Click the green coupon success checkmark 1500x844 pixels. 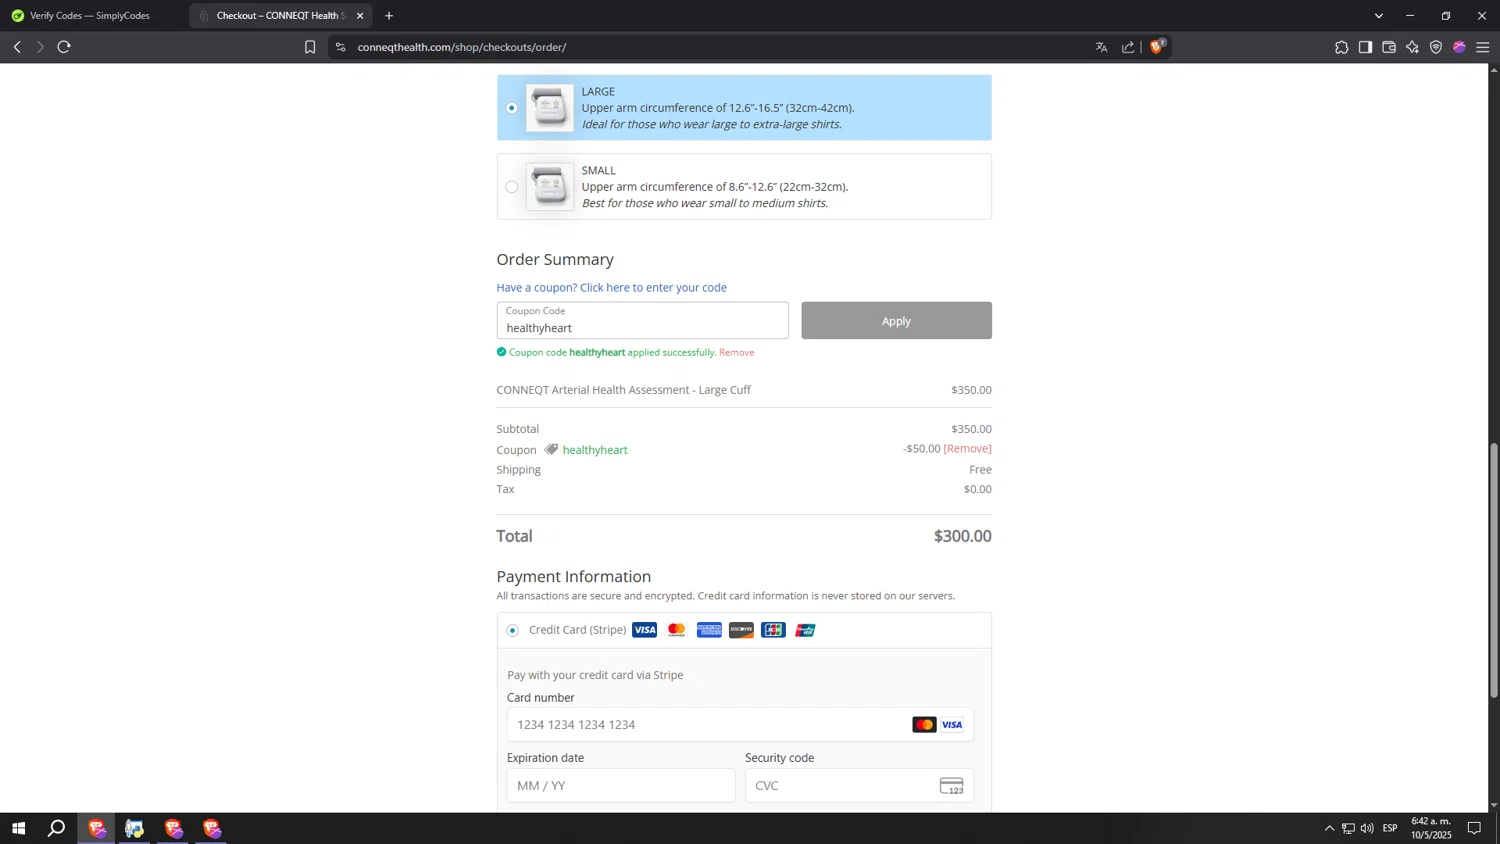pyautogui.click(x=502, y=352)
